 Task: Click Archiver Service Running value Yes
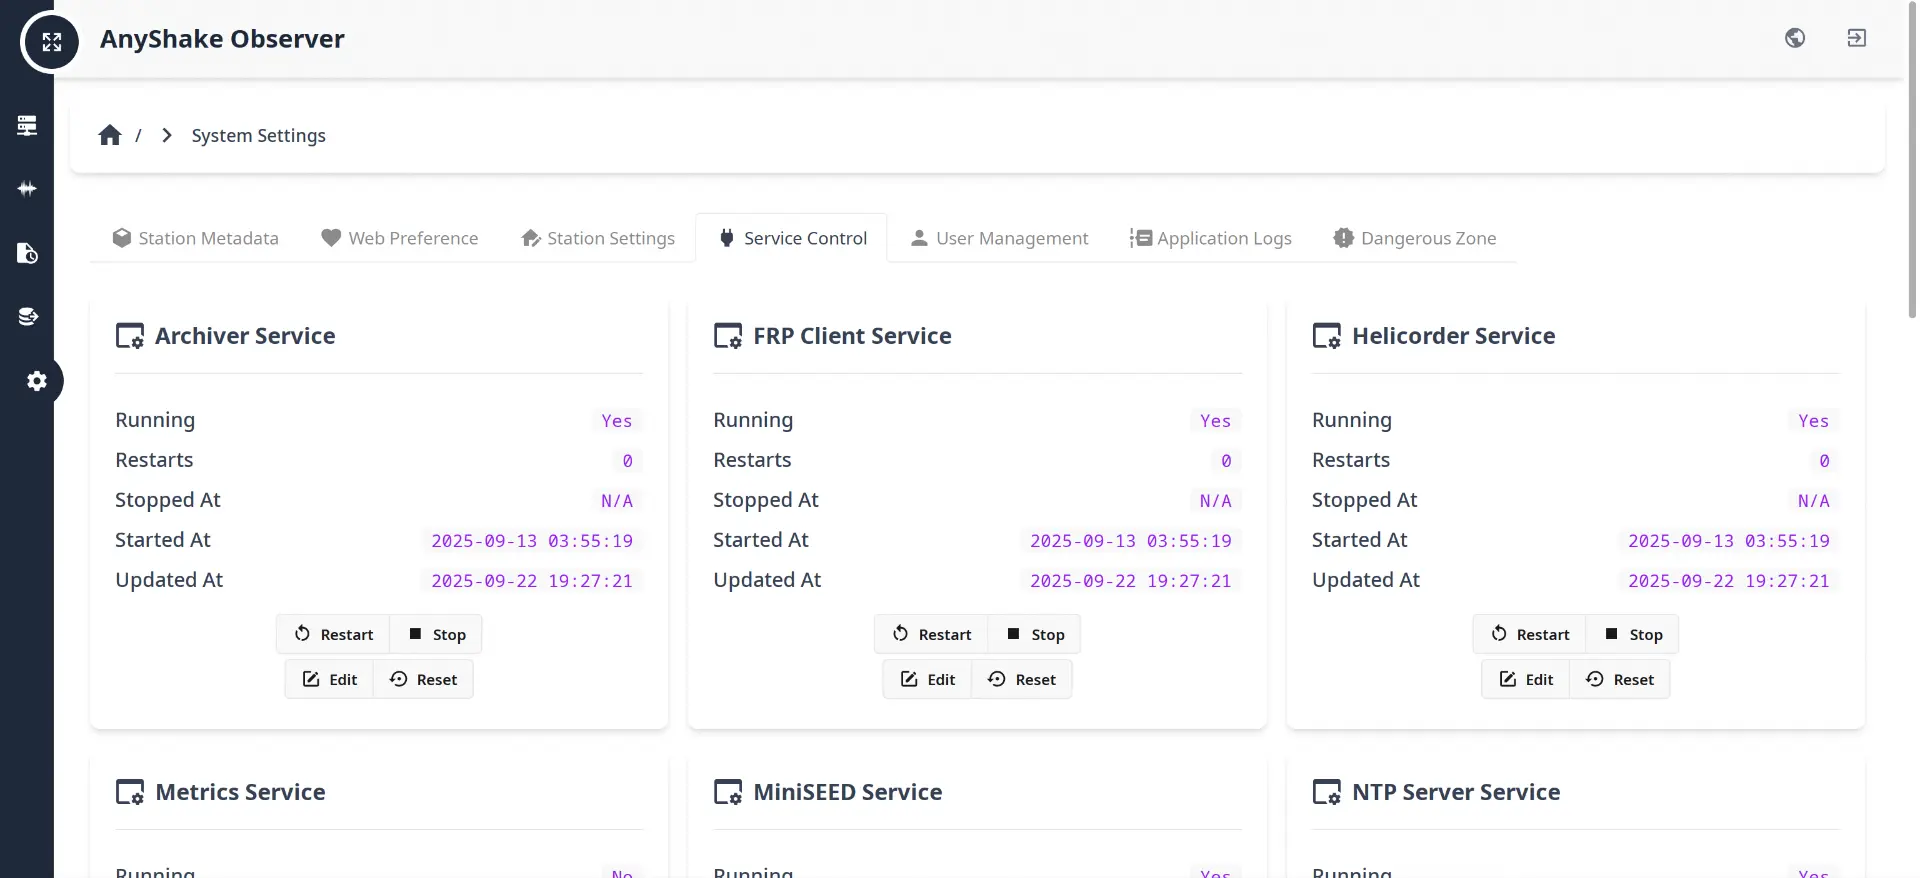coord(617,421)
